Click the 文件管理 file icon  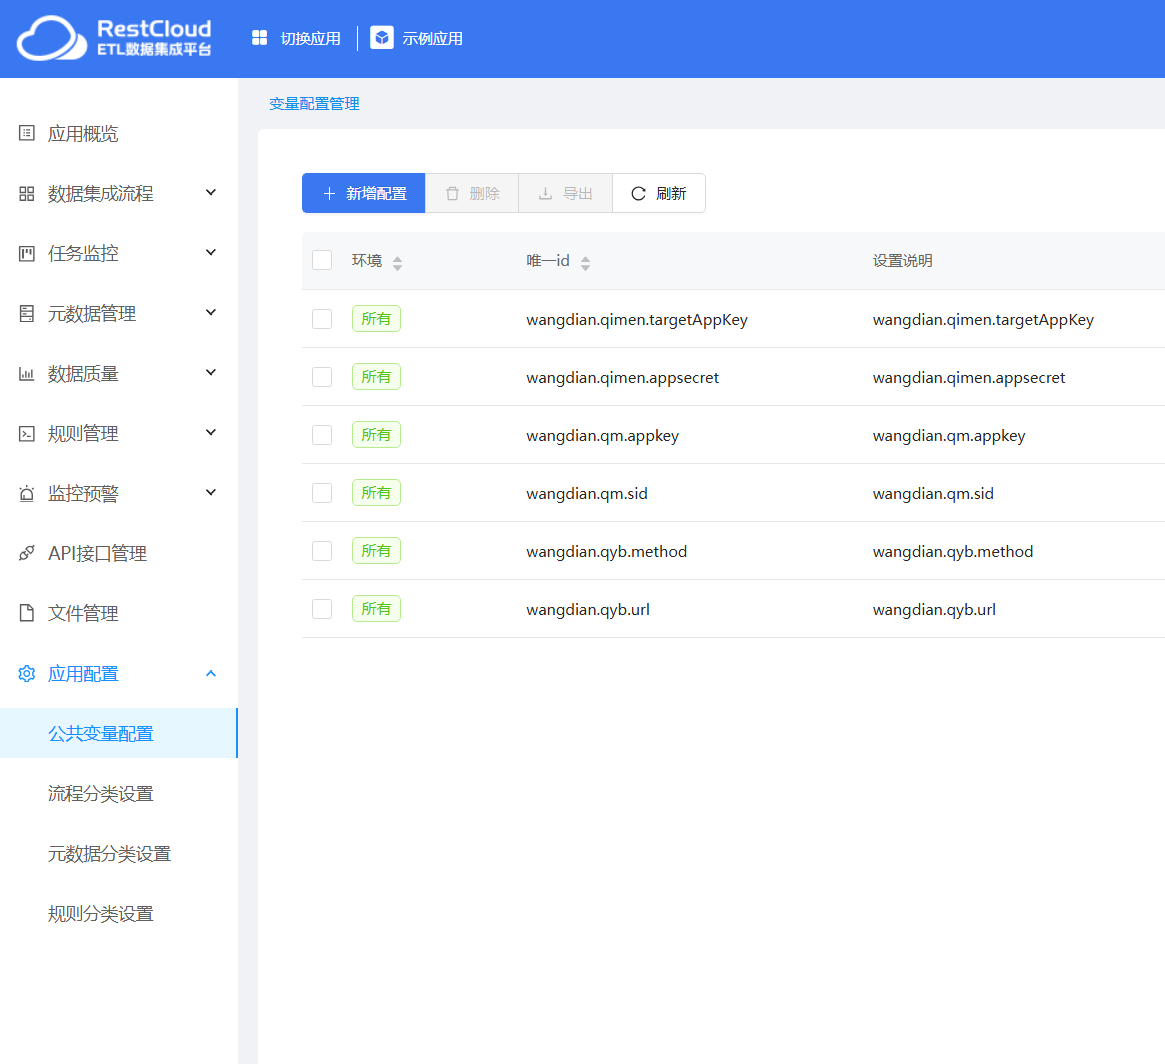click(x=27, y=613)
